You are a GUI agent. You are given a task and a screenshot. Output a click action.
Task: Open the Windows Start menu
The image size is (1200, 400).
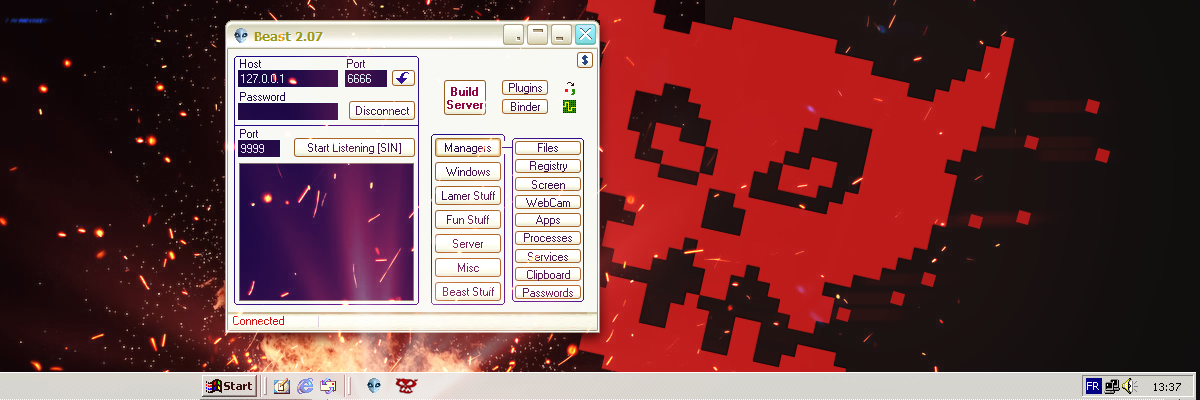pyautogui.click(x=229, y=386)
